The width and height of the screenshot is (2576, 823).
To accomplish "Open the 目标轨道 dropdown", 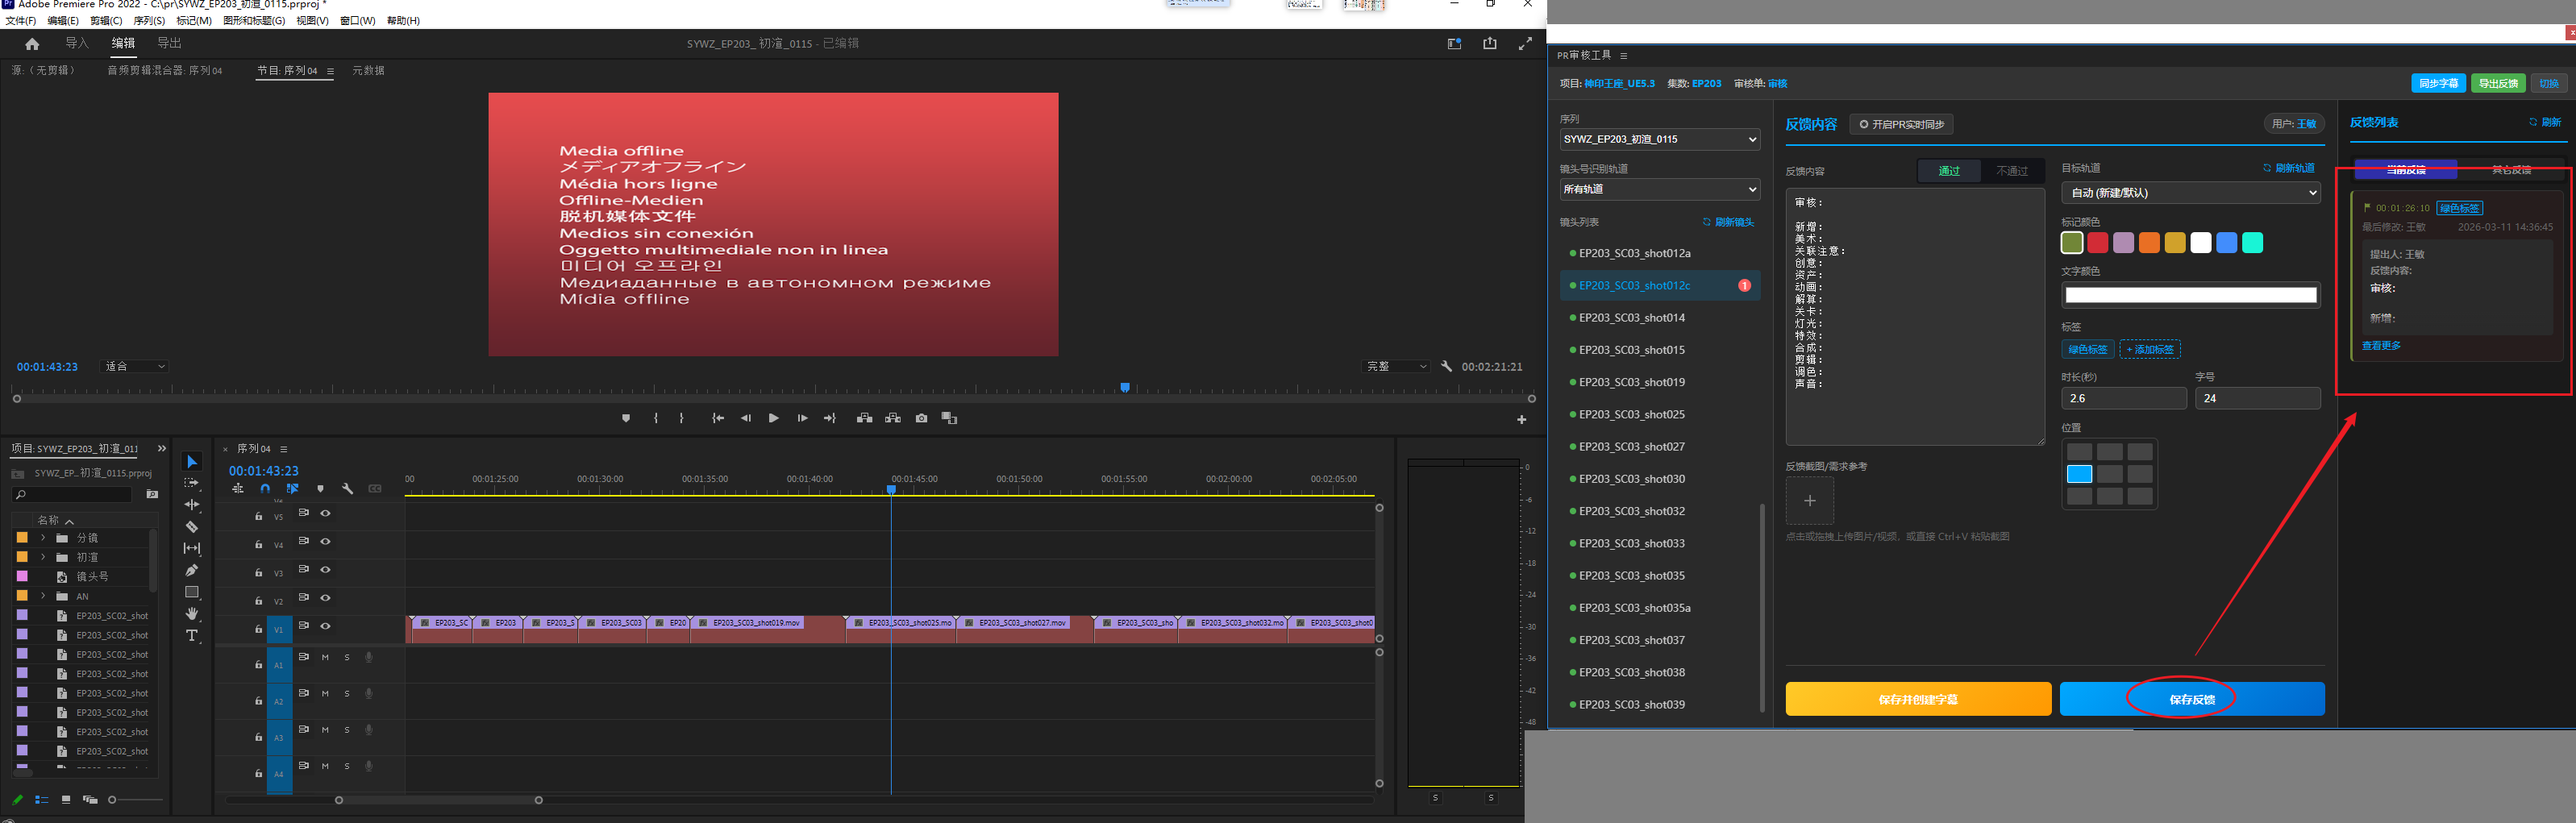I will point(2190,193).
